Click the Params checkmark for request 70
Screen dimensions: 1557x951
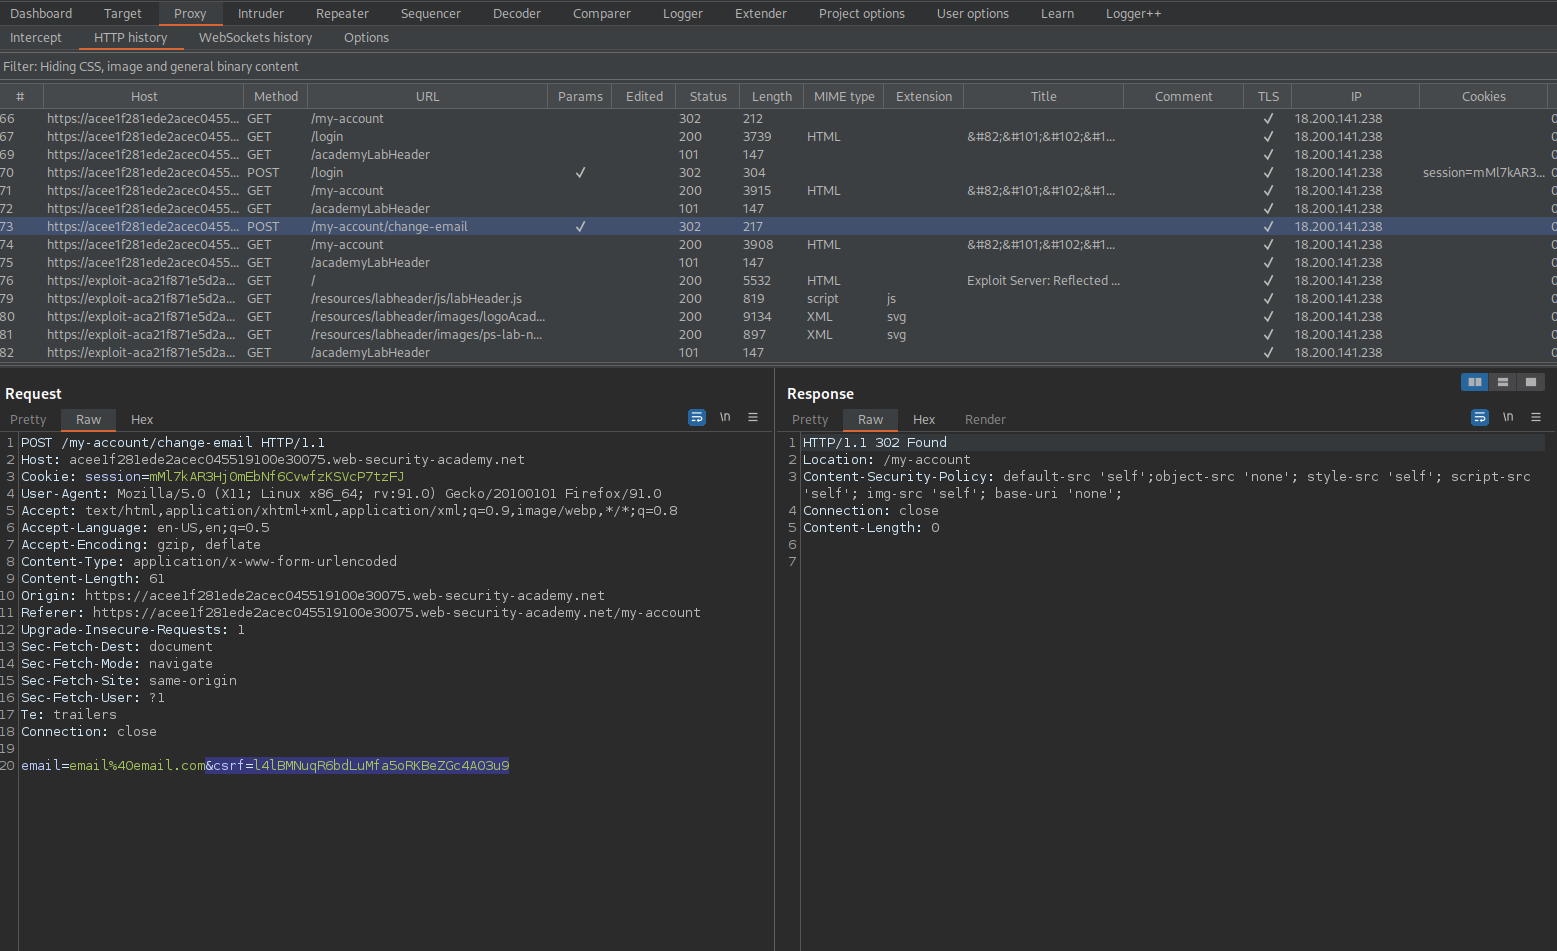pos(580,172)
